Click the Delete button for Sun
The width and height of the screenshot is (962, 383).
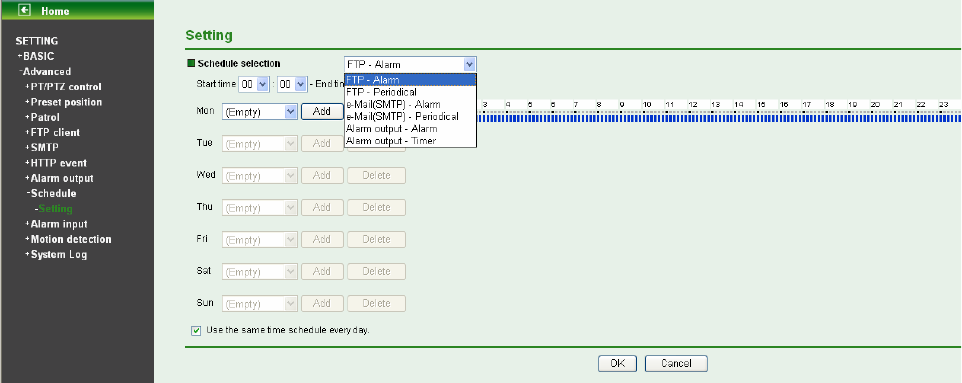376,303
